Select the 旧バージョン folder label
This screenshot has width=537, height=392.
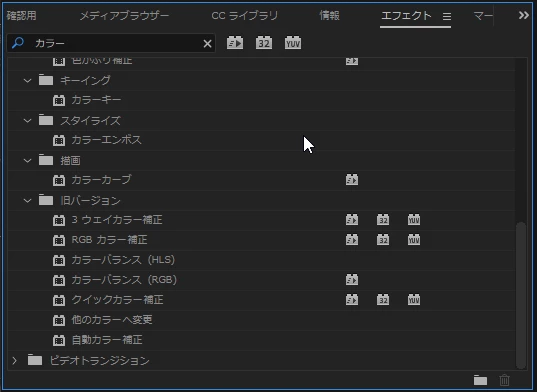point(90,201)
